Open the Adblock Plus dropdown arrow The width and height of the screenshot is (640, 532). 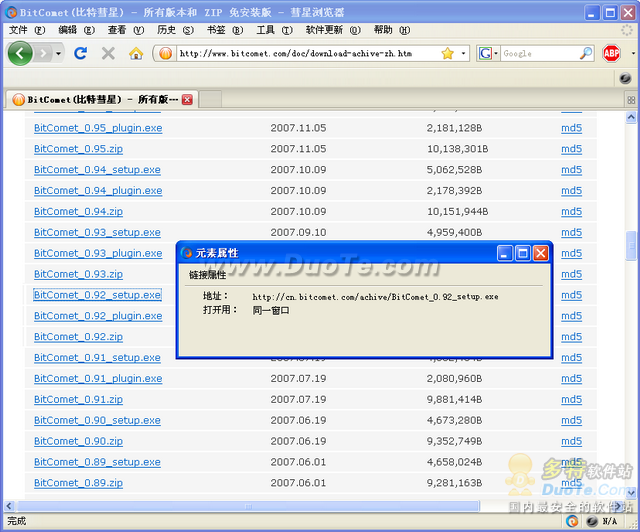633,53
